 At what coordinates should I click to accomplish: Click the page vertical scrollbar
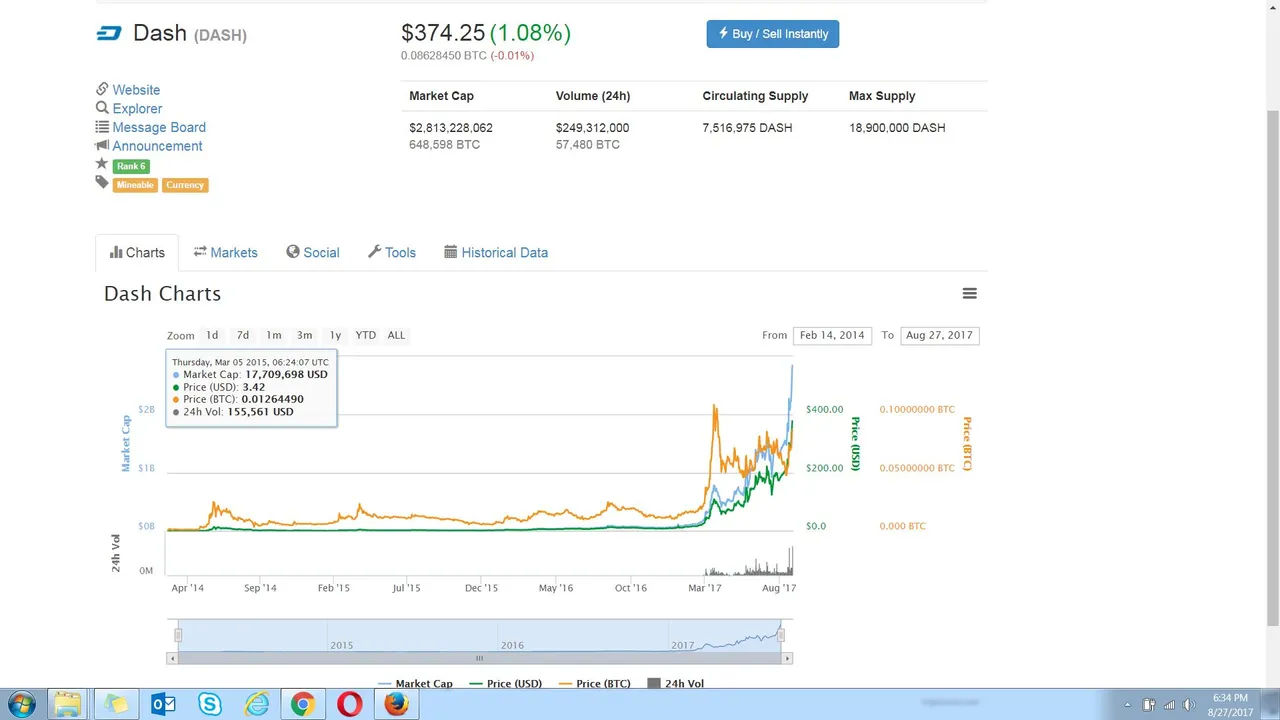click(x=1272, y=370)
